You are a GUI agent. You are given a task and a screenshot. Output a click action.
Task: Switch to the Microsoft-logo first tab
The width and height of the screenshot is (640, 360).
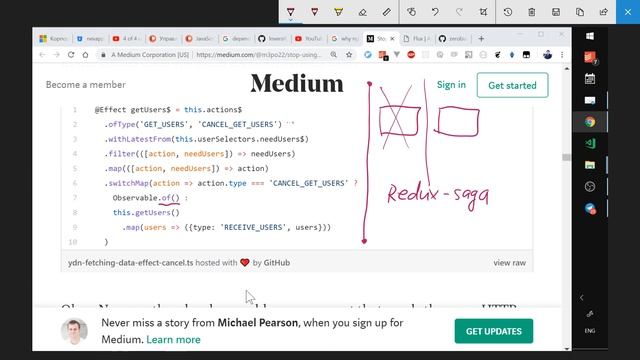[54, 39]
